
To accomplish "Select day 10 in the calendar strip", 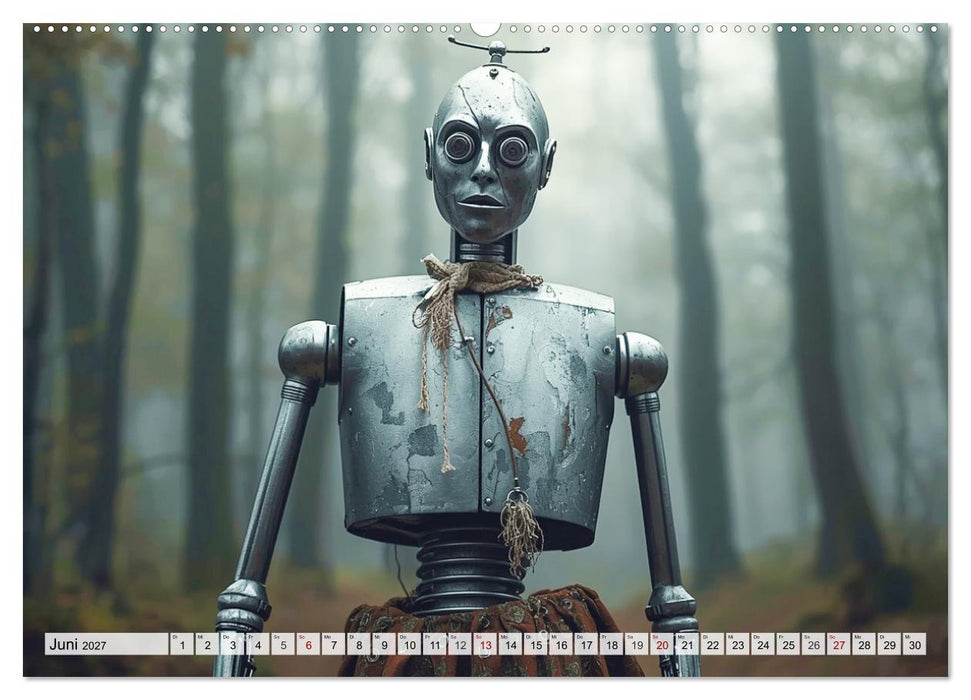I will [x=409, y=644].
